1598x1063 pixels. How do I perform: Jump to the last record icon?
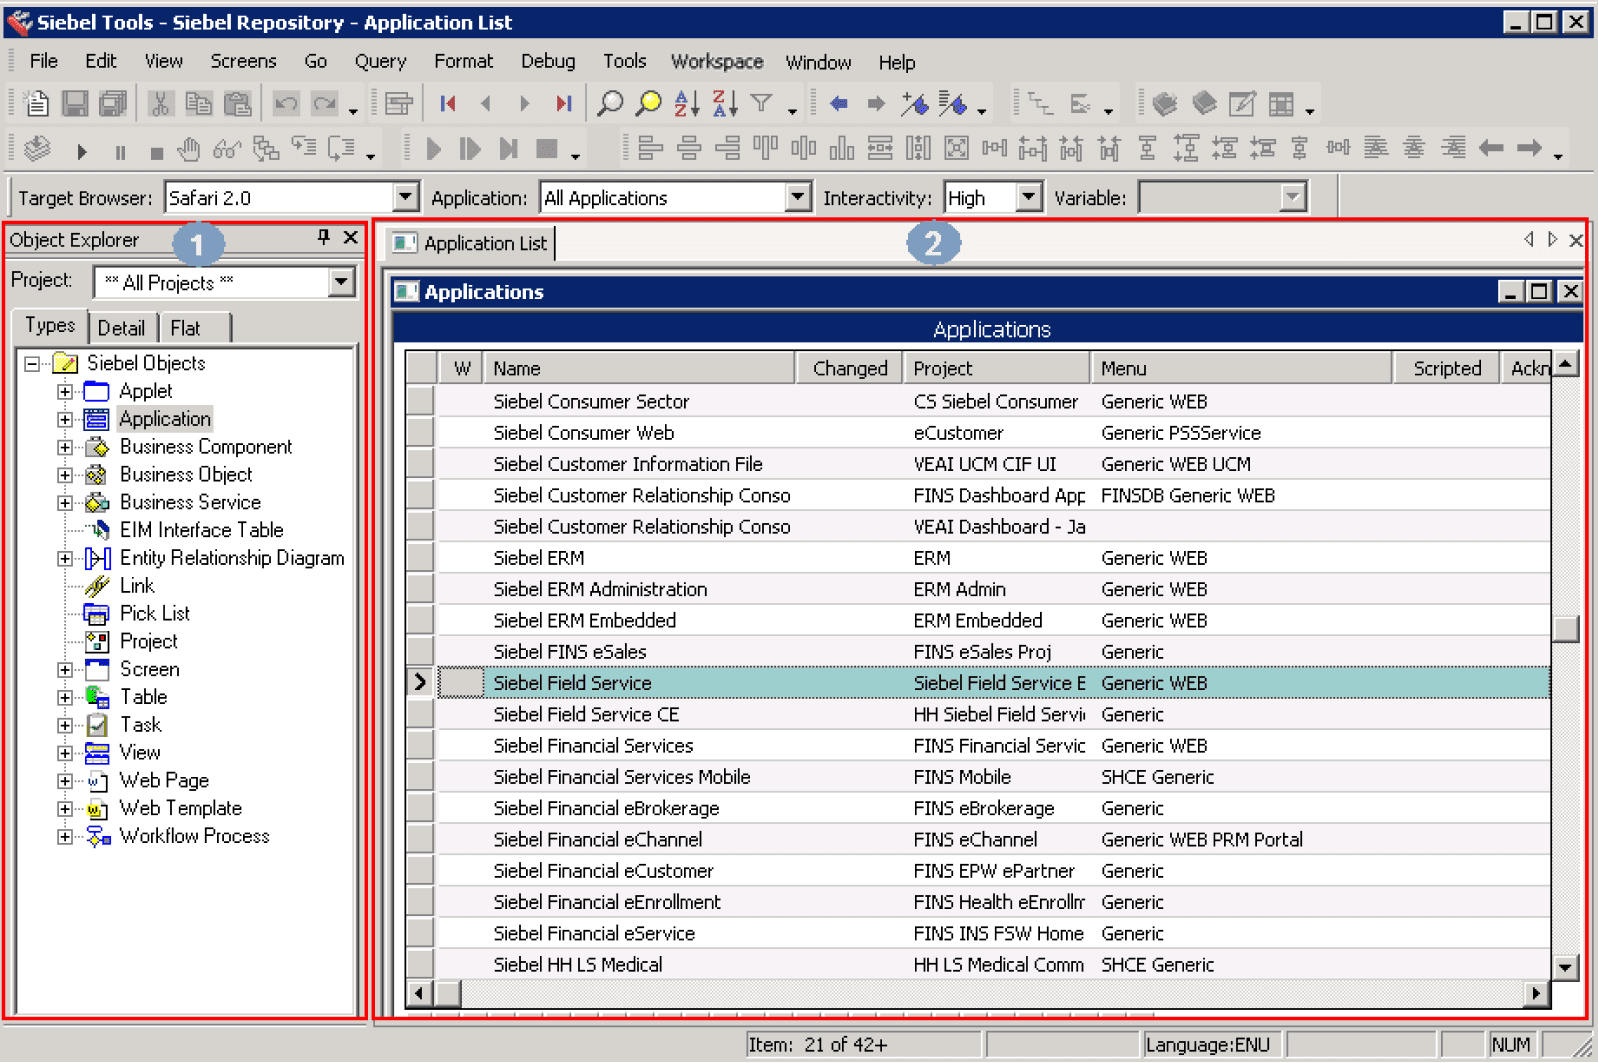point(563,103)
